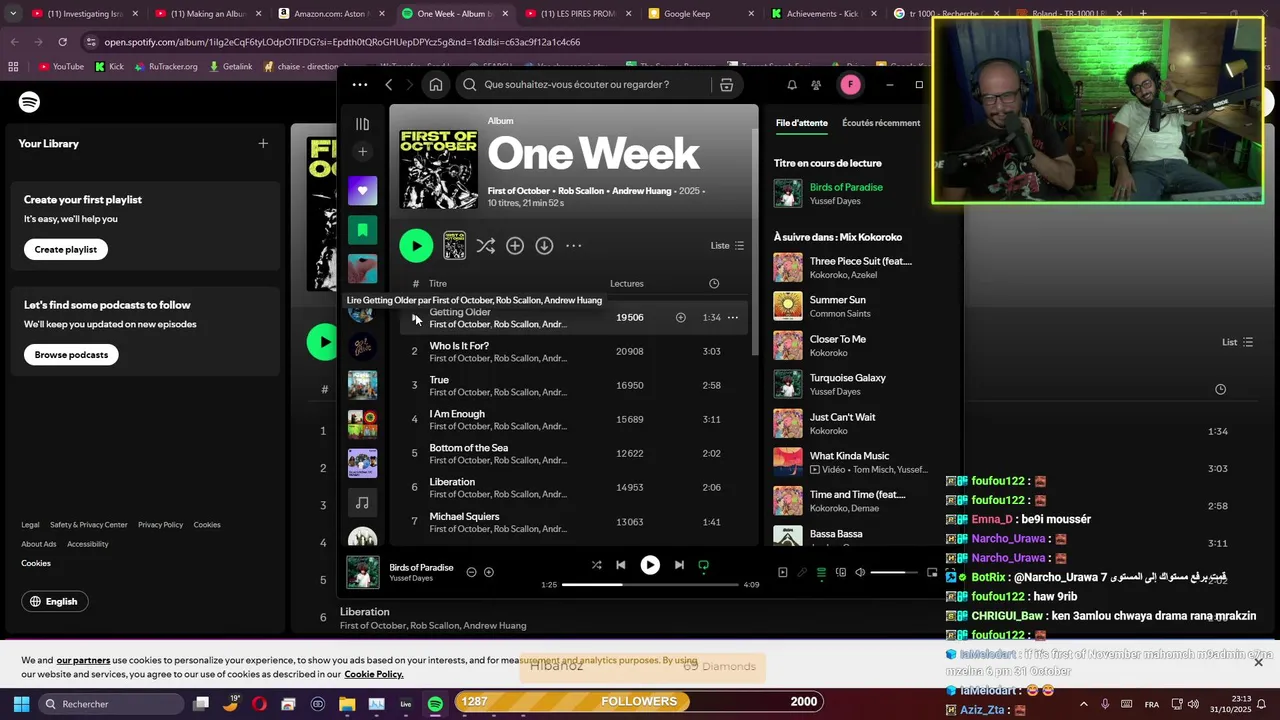Click the plus create button in the Spotify sidebar
This screenshot has width=1280, height=720.
click(362, 152)
